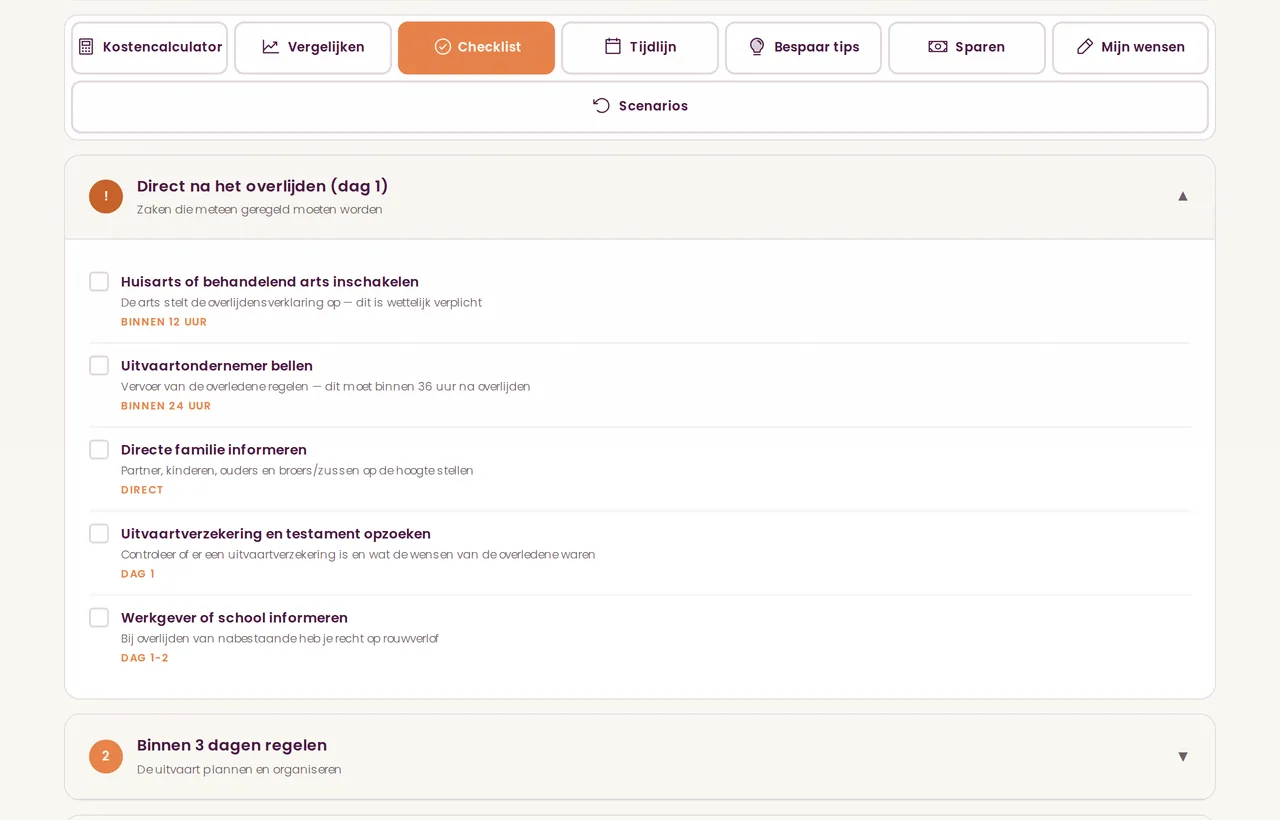Open the Scenarios tab
The width and height of the screenshot is (1280, 820).
[x=640, y=107]
